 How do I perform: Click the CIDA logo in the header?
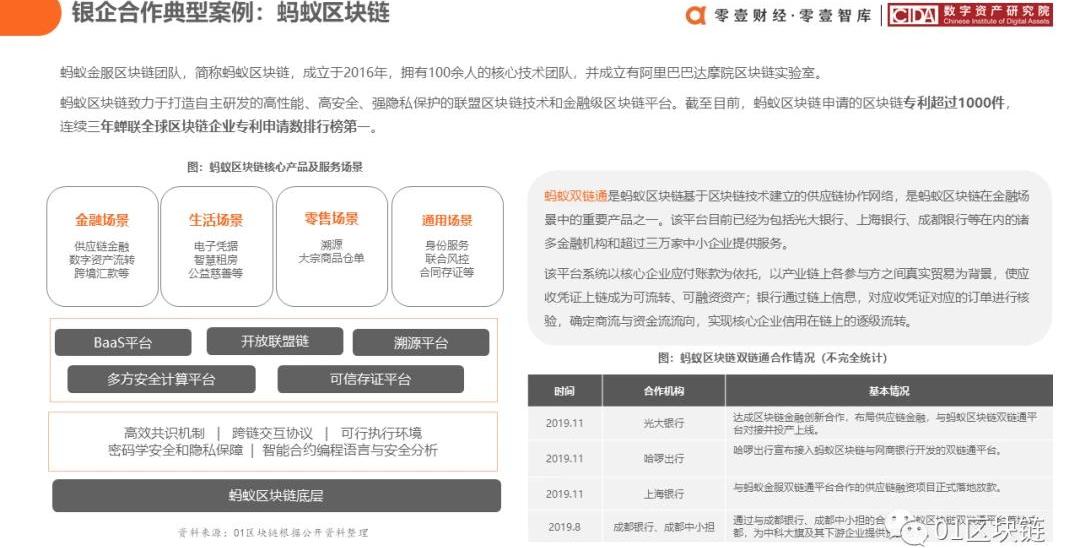pyautogui.click(x=914, y=16)
